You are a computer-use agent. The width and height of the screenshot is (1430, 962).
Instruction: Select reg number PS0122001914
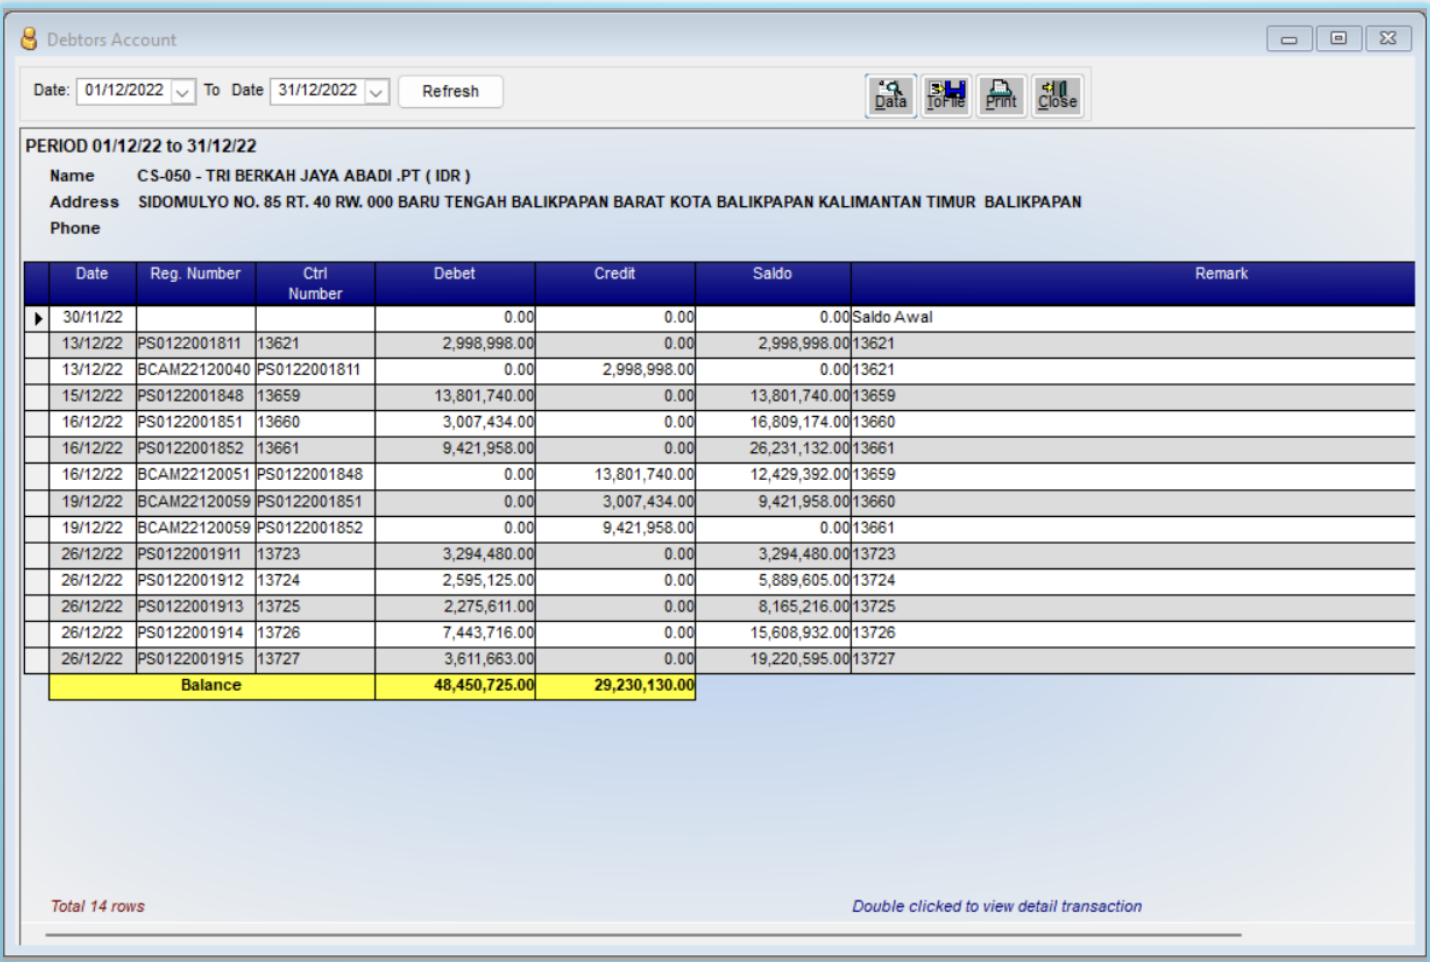(x=195, y=632)
